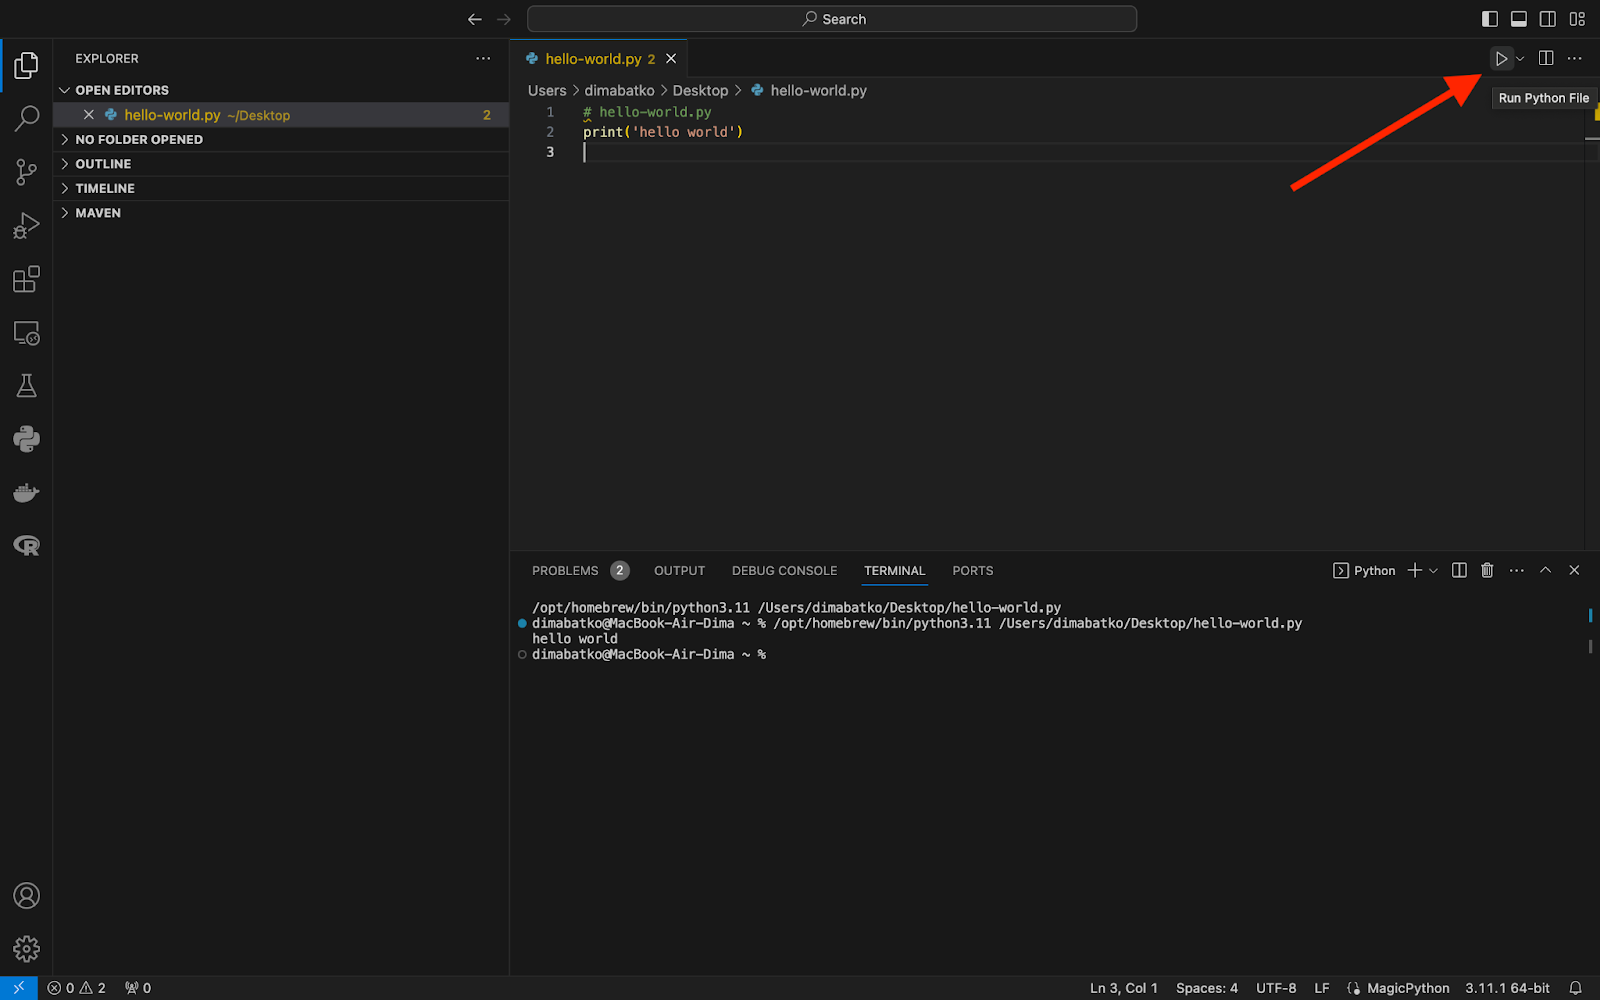Change indentation via Spaces: 4
Image resolution: width=1600 pixels, height=1000 pixels.
(1206, 988)
